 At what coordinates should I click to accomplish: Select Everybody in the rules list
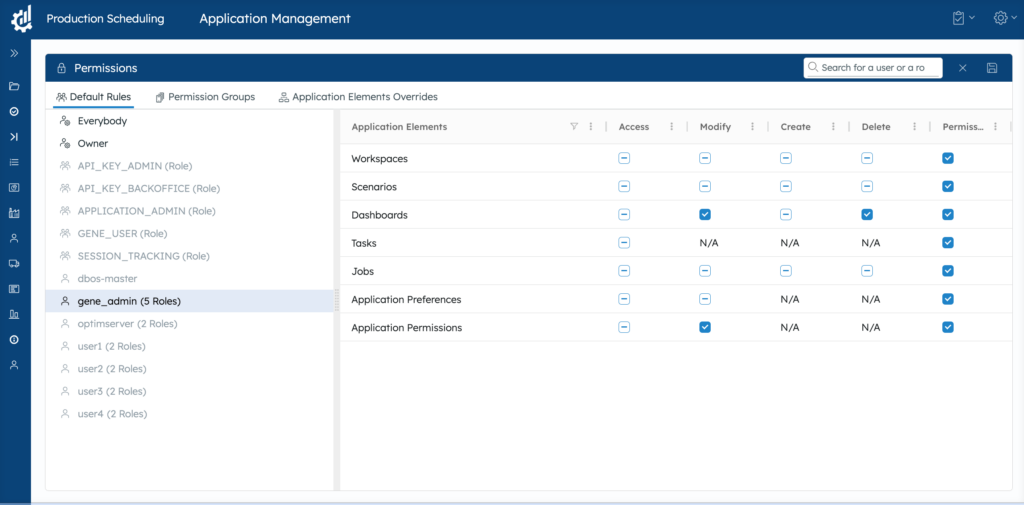[x=189, y=121]
